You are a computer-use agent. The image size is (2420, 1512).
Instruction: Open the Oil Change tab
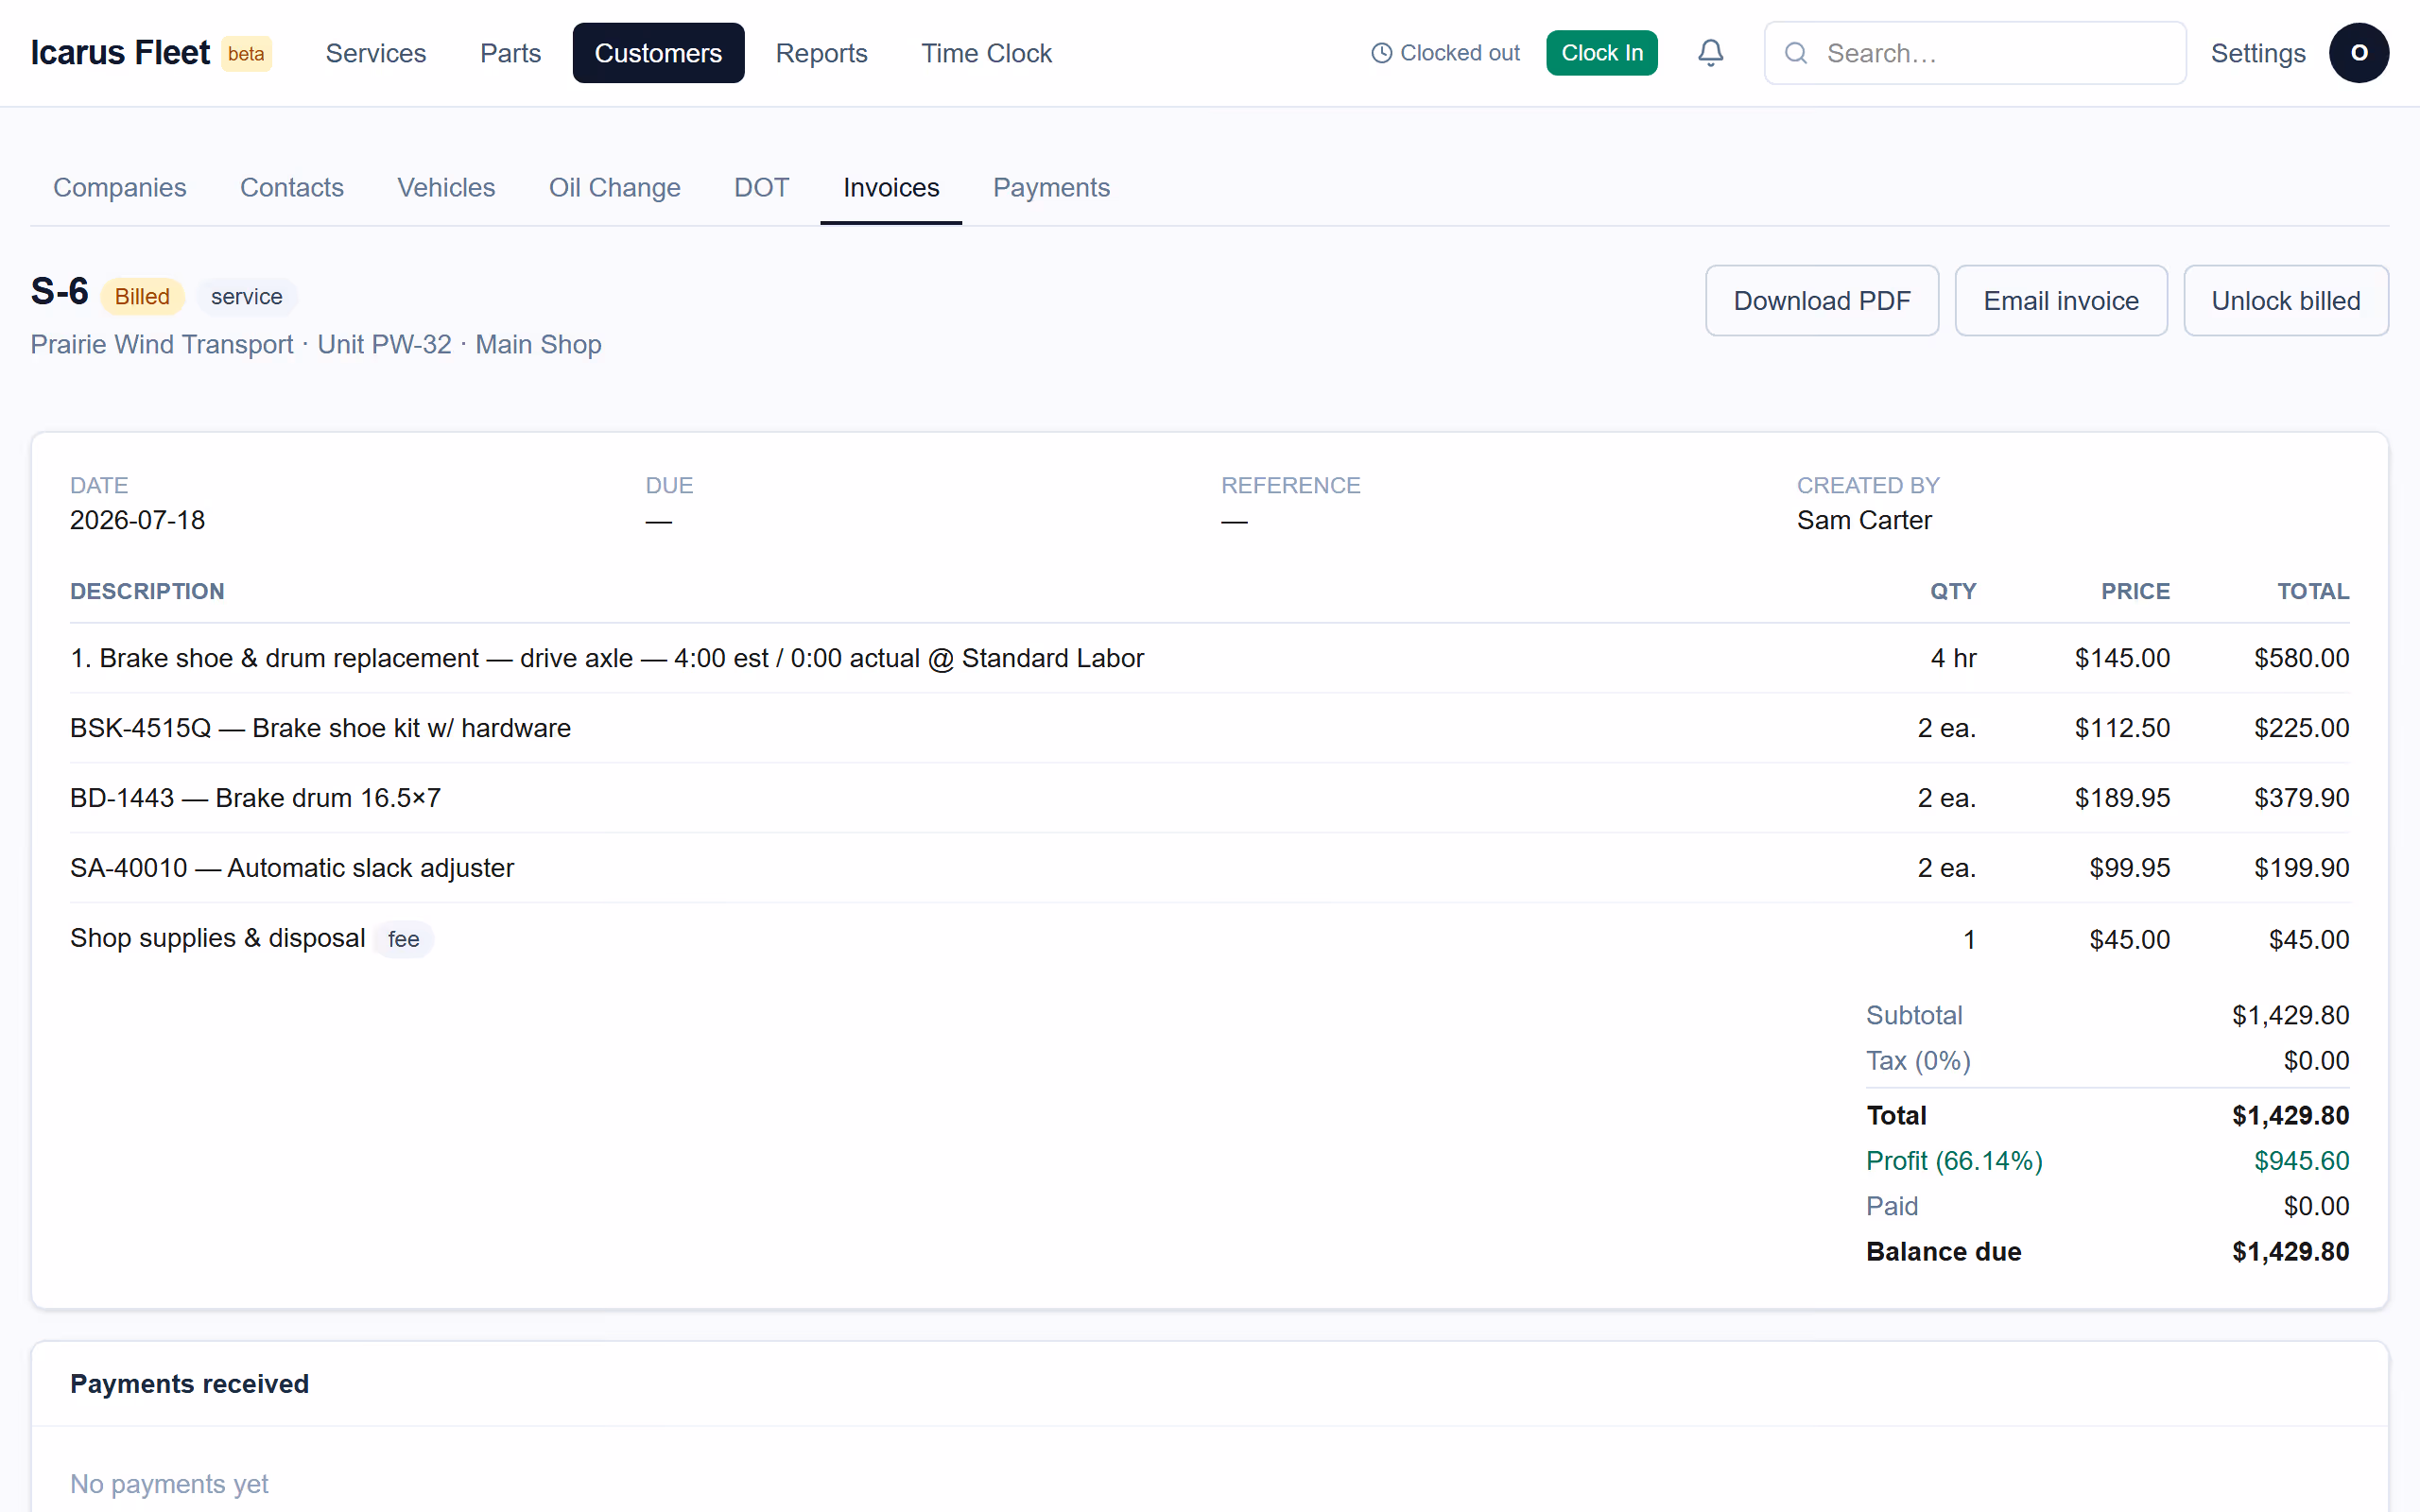tap(614, 187)
